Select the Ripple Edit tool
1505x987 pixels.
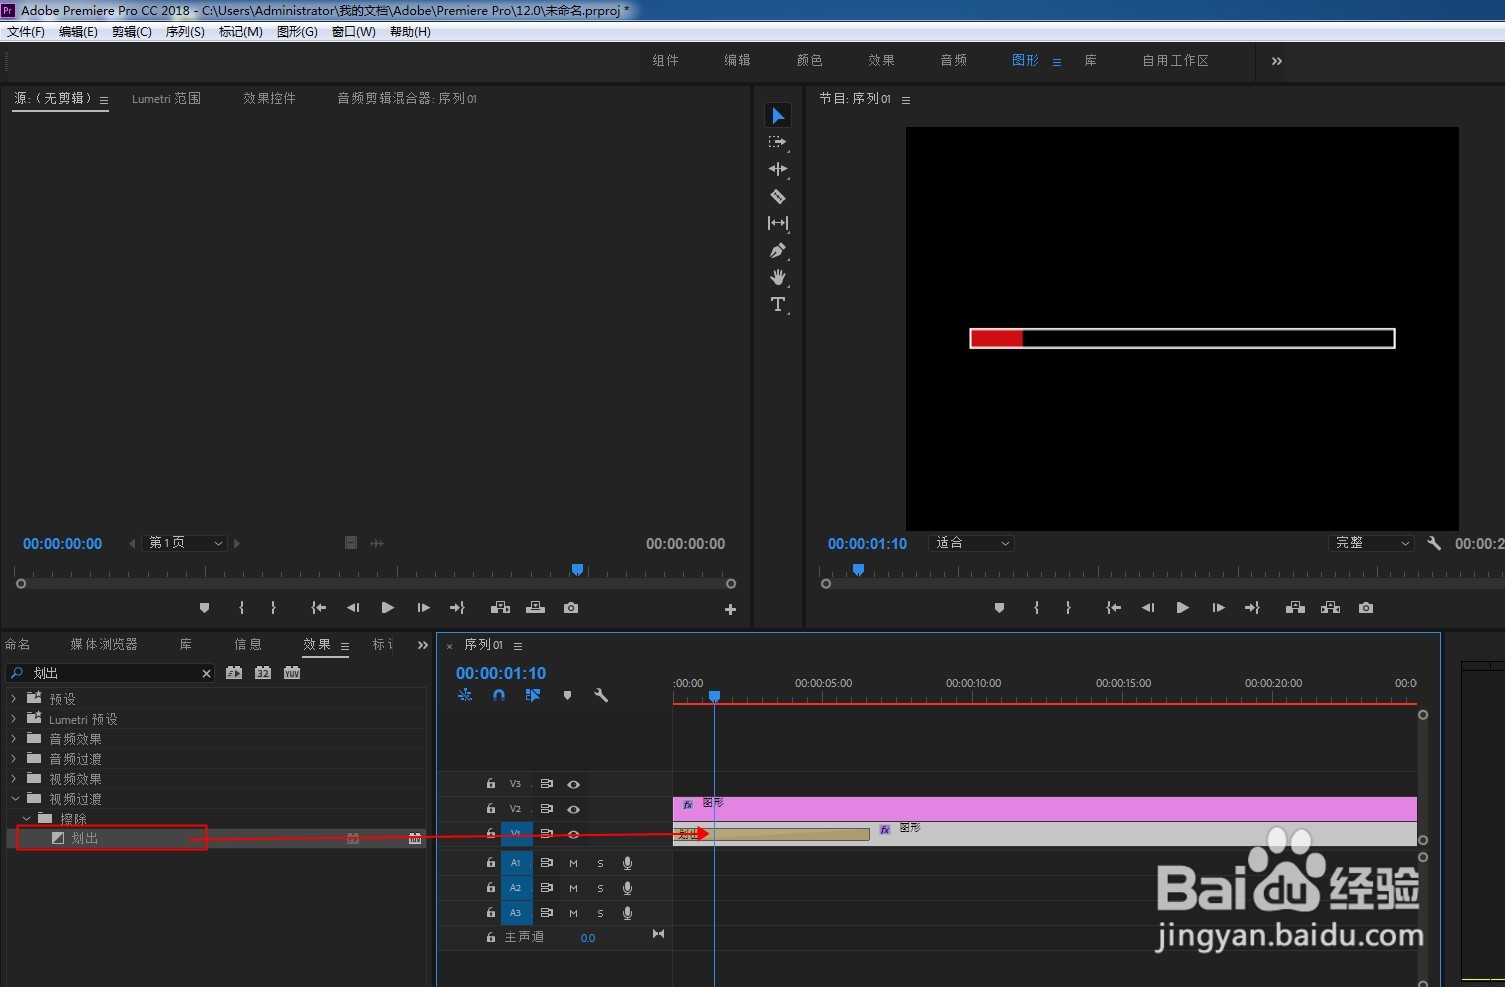pos(778,169)
